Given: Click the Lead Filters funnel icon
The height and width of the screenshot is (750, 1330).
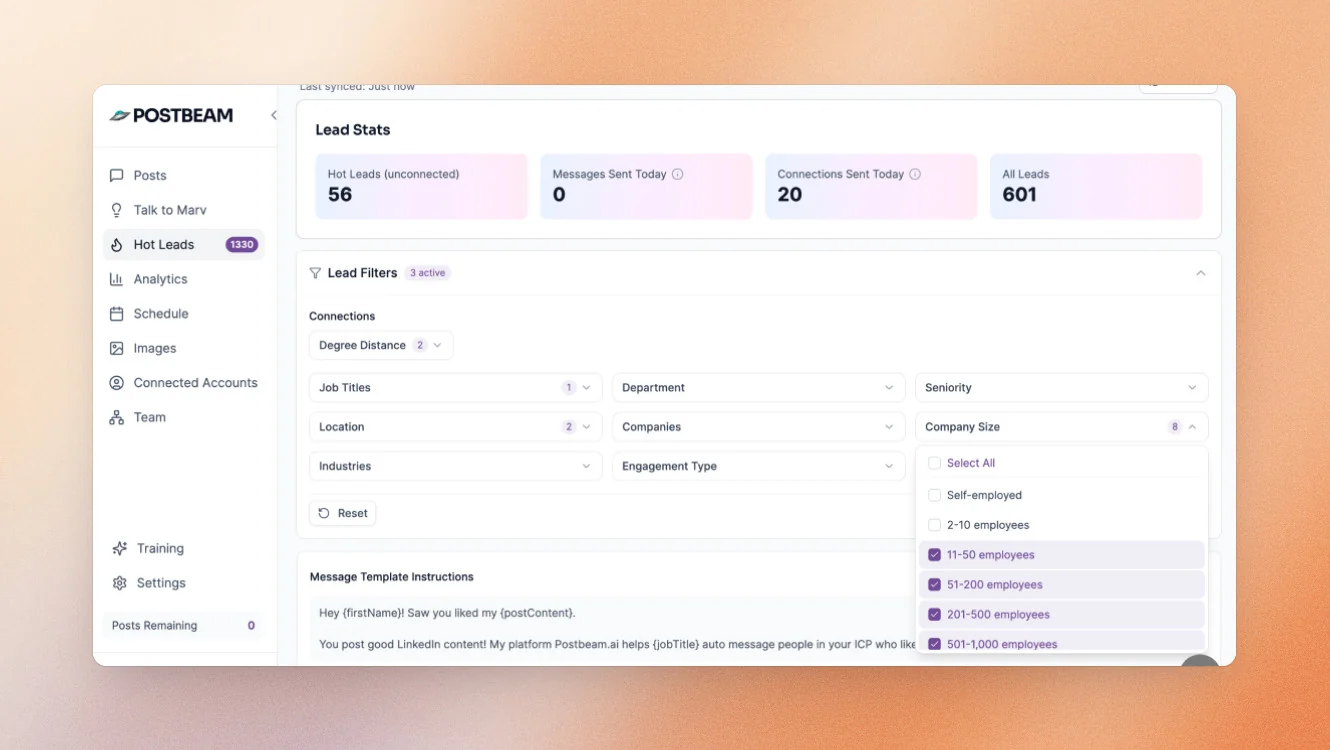Looking at the screenshot, I should (316, 273).
